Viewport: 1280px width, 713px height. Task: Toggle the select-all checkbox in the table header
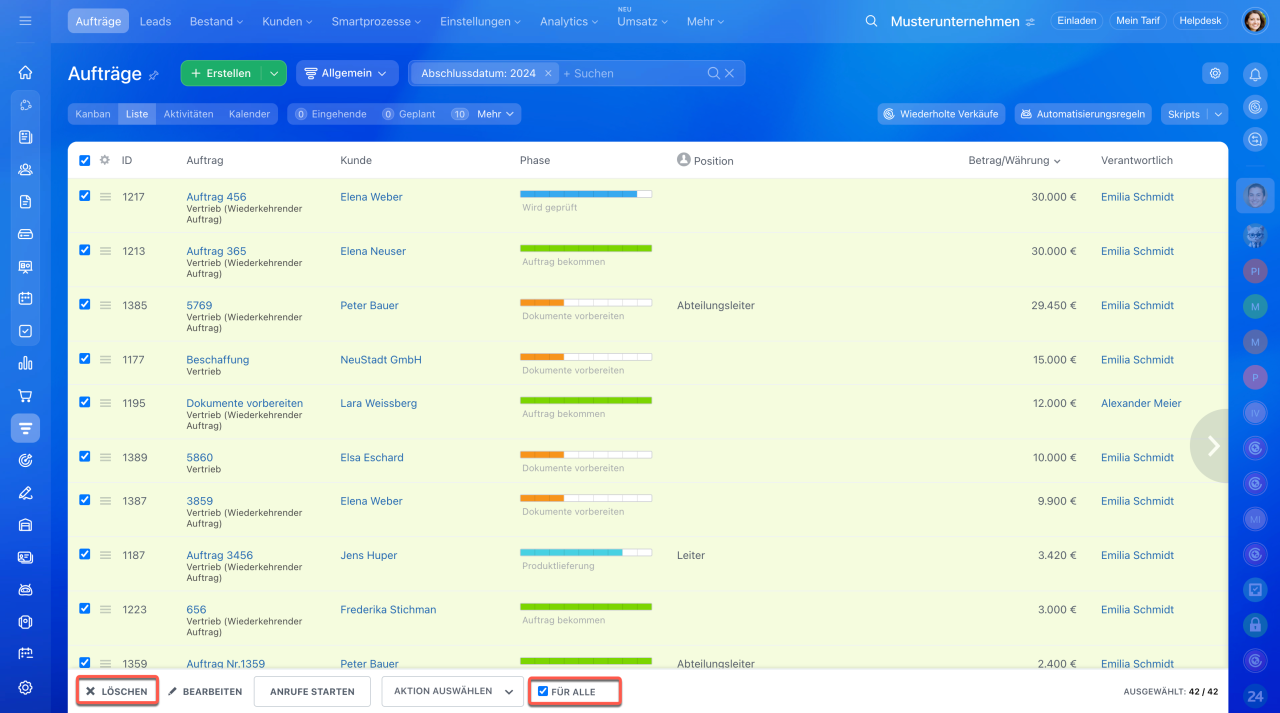(84, 160)
